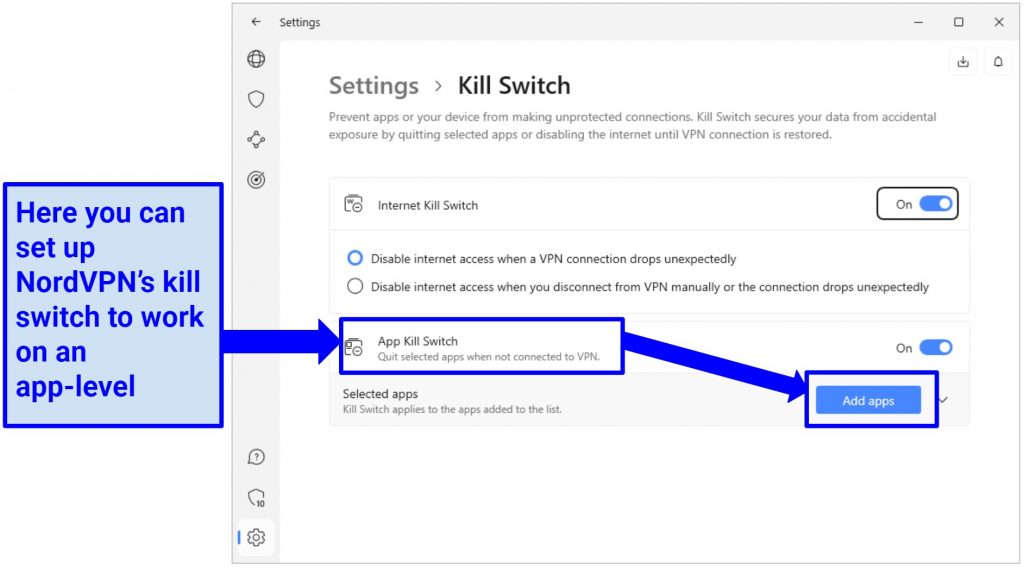Turn off the Internet Kill Switch toggle
Image resolution: width=1024 pixels, height=568 pixels.
pyautogui.click(x=935, y=204)
